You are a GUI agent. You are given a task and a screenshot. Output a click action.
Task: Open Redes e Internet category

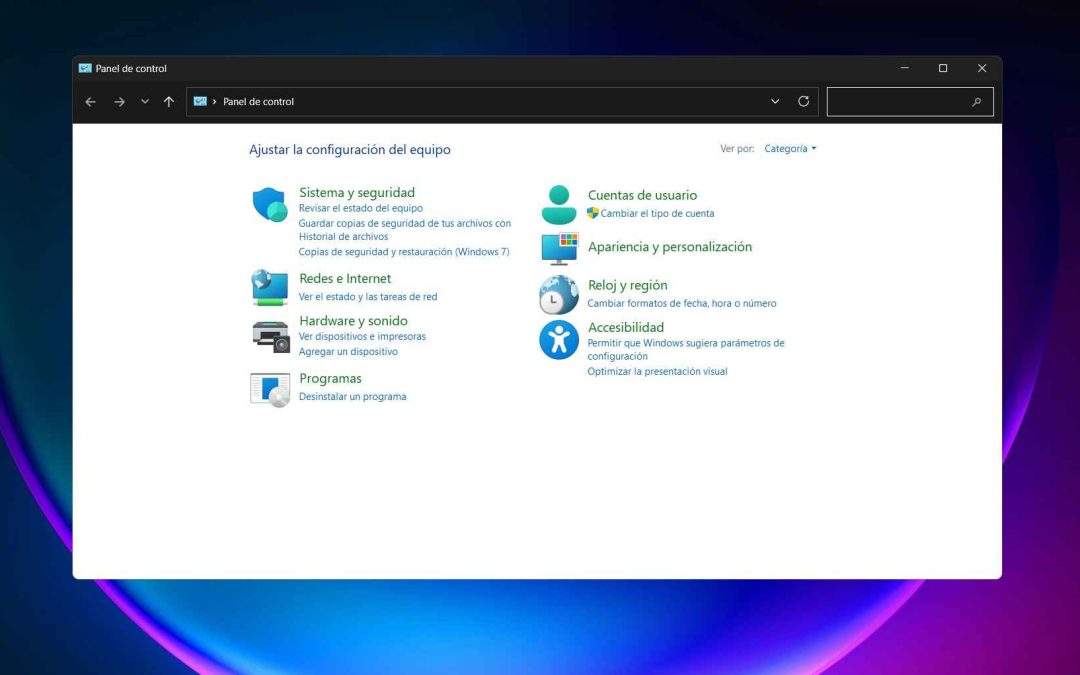point(345,278)
